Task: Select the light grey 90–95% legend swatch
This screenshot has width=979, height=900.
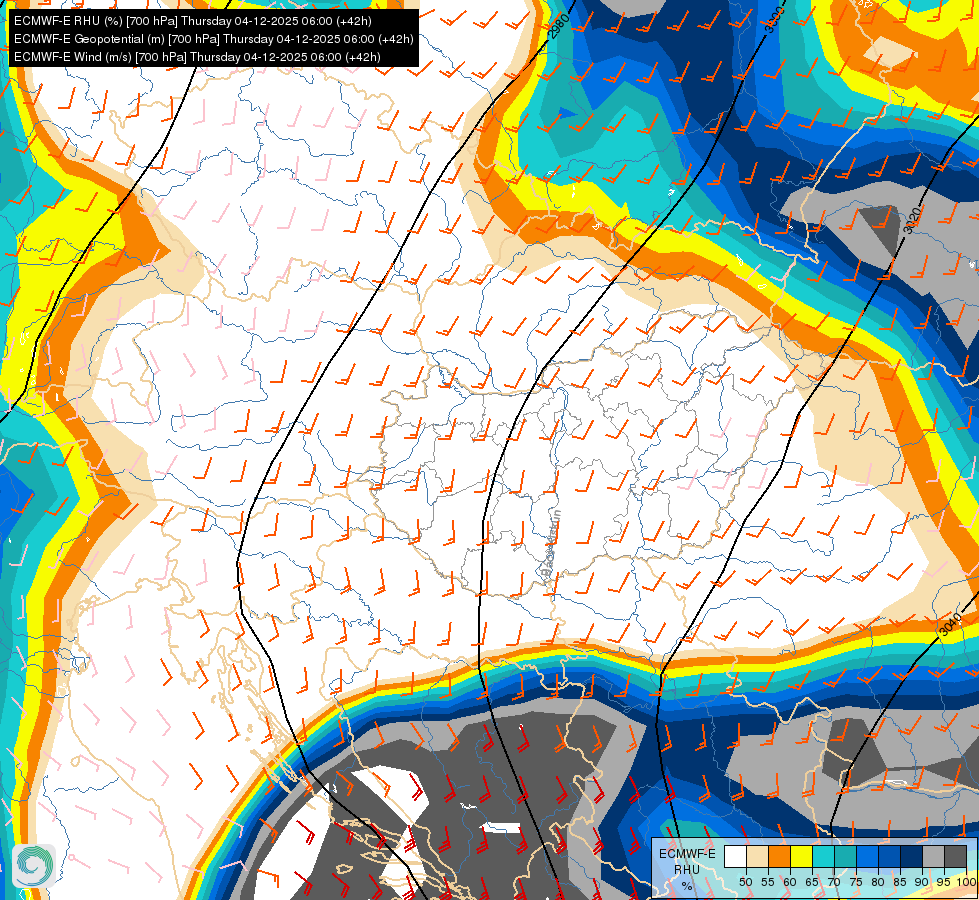Action: coord(933,857)
